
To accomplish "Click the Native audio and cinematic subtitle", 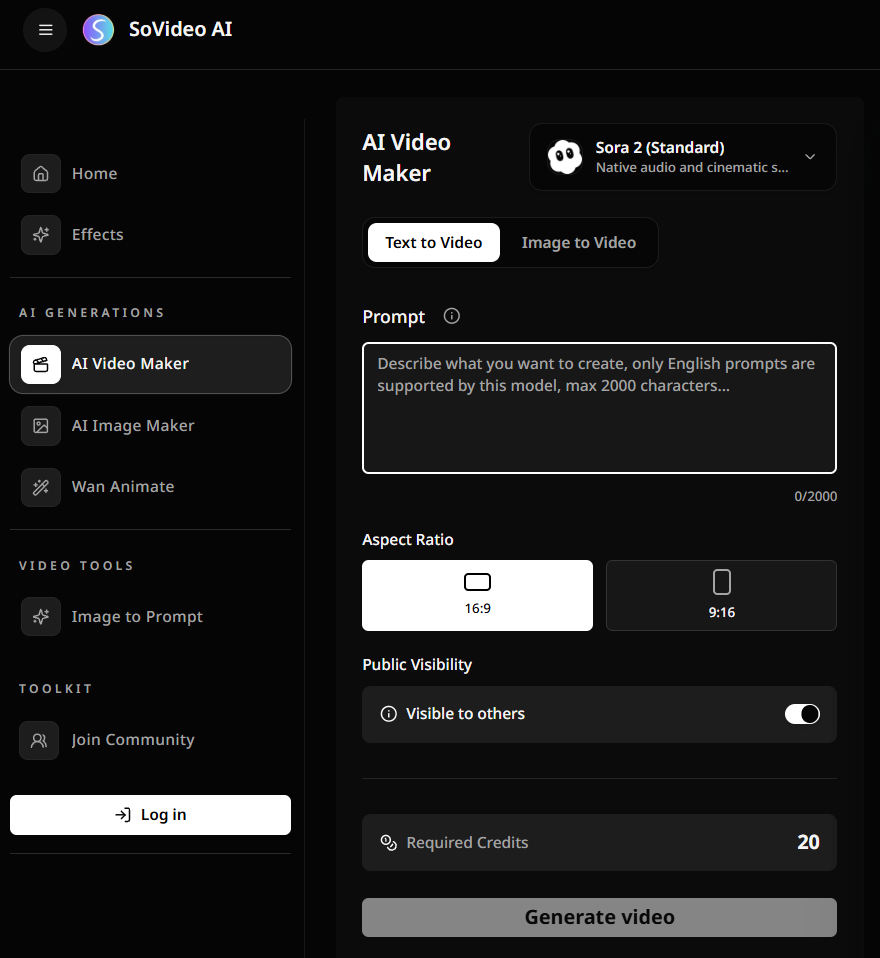I will 692,167.
